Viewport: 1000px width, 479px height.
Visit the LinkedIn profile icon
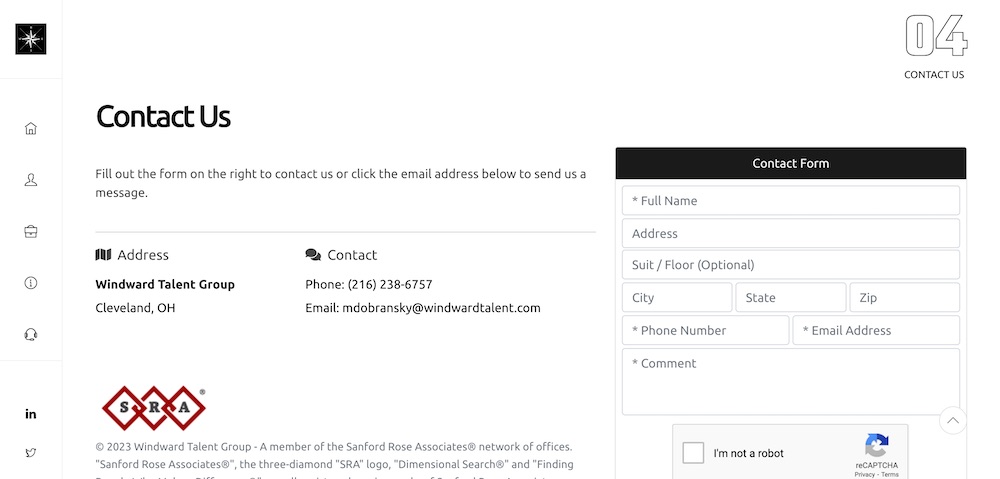[31, 414]
